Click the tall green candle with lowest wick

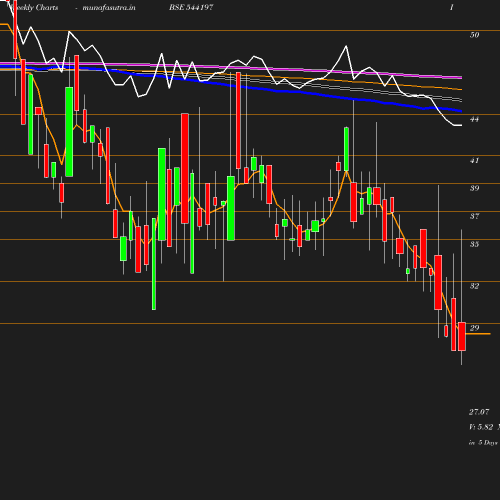click(x=154, y=264)
